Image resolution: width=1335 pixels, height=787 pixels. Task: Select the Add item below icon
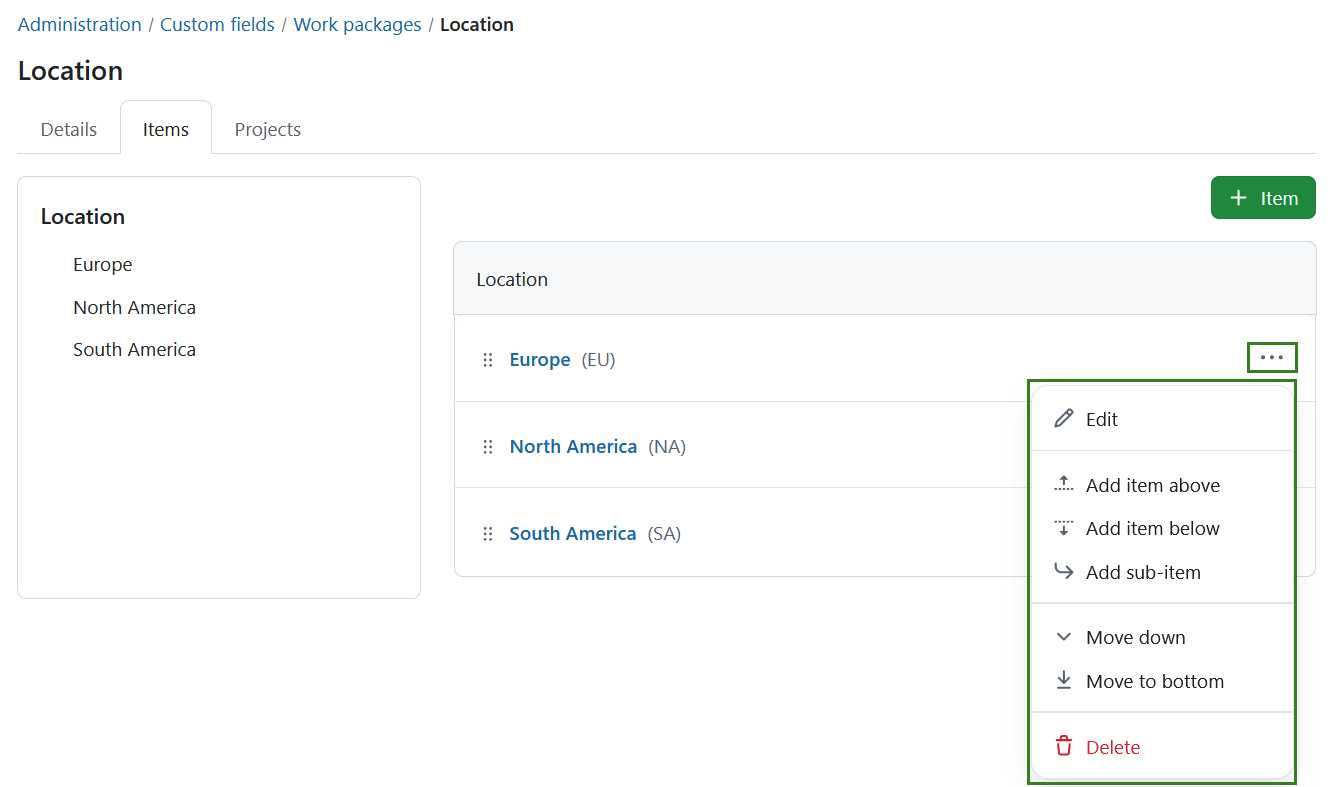click(x=1063, y=528)
